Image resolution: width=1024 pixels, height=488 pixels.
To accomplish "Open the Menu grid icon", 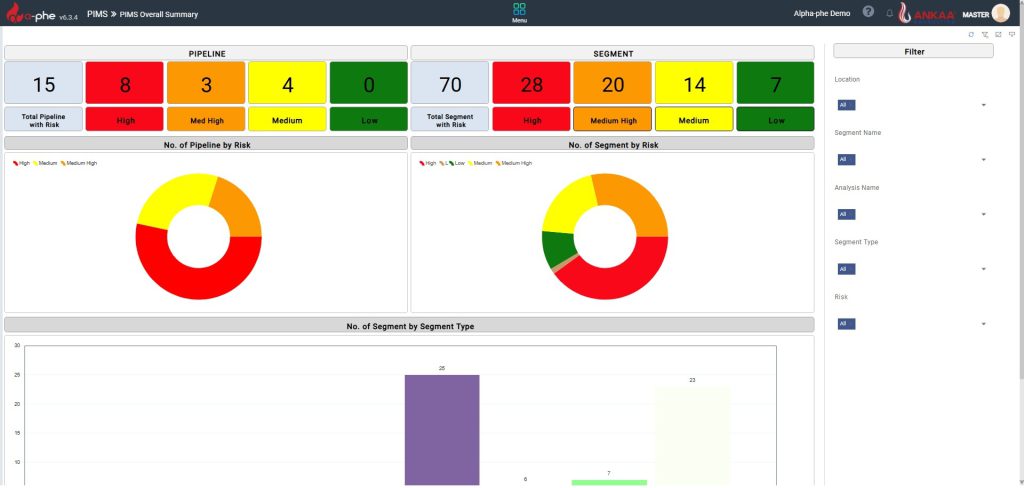I will point(519,10).
